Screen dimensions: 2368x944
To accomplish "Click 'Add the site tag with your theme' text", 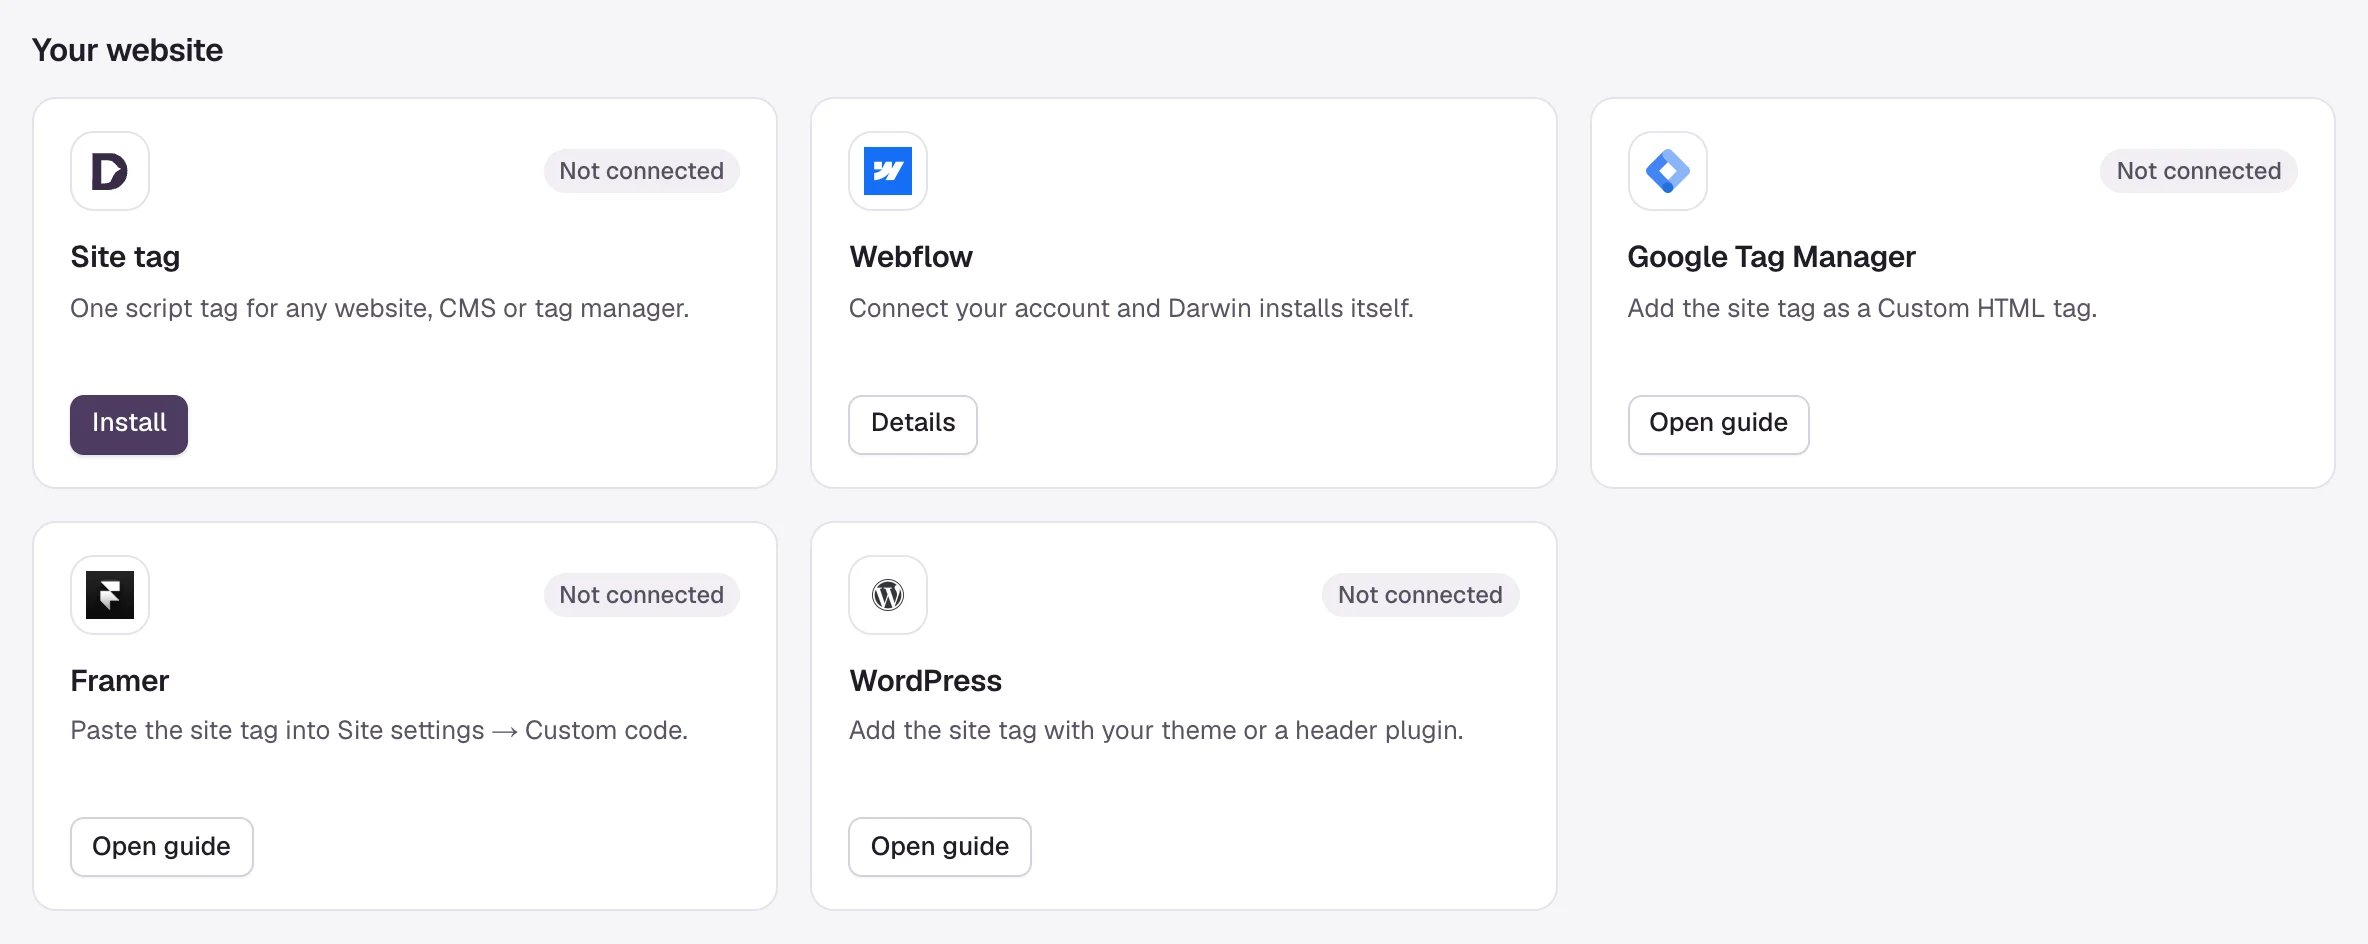I will click(x=1156, y=731).
